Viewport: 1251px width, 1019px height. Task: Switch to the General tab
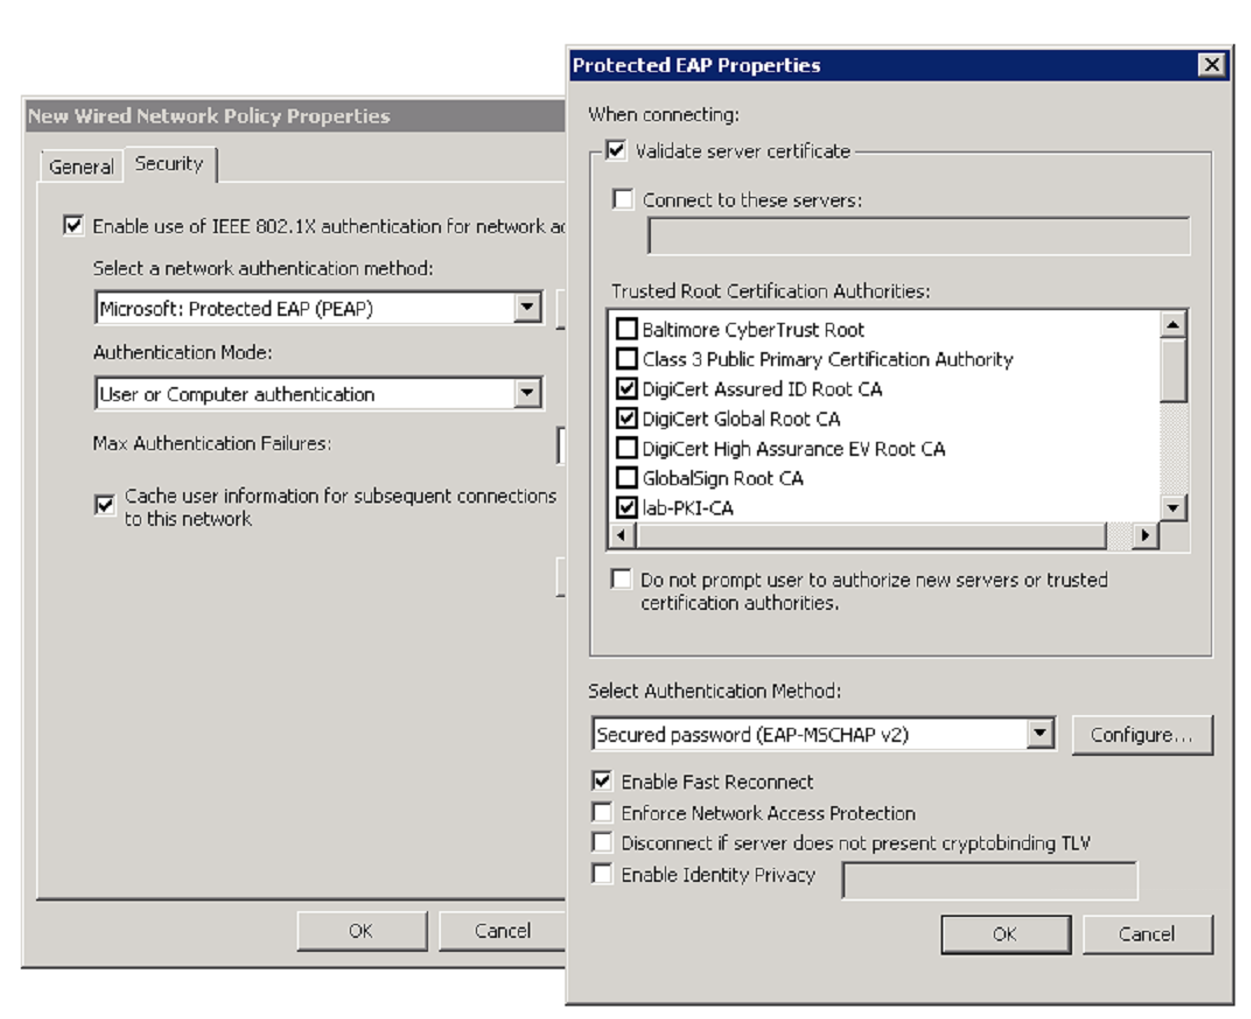coord(80,166)
